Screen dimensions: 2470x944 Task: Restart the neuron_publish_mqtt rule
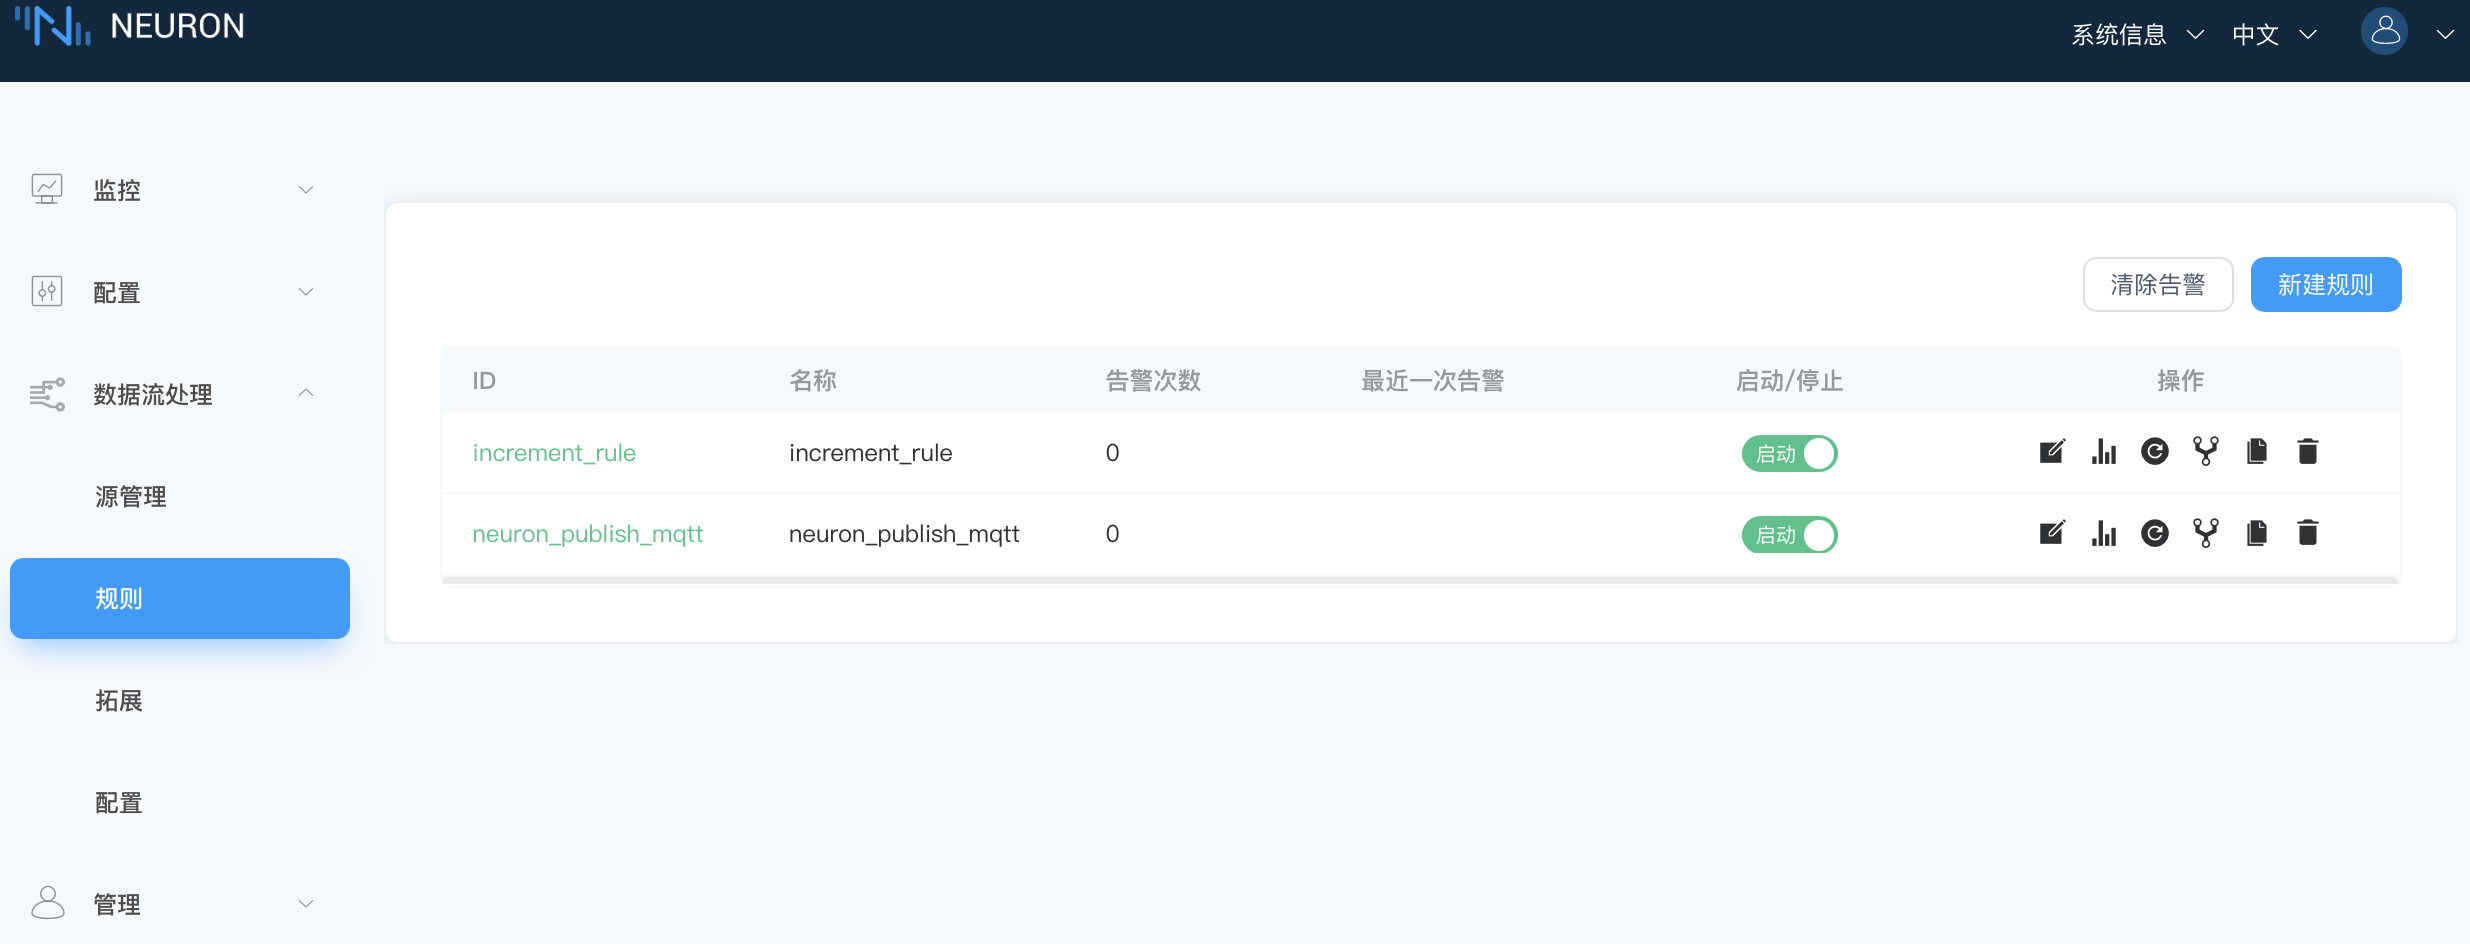[2155, 533]
